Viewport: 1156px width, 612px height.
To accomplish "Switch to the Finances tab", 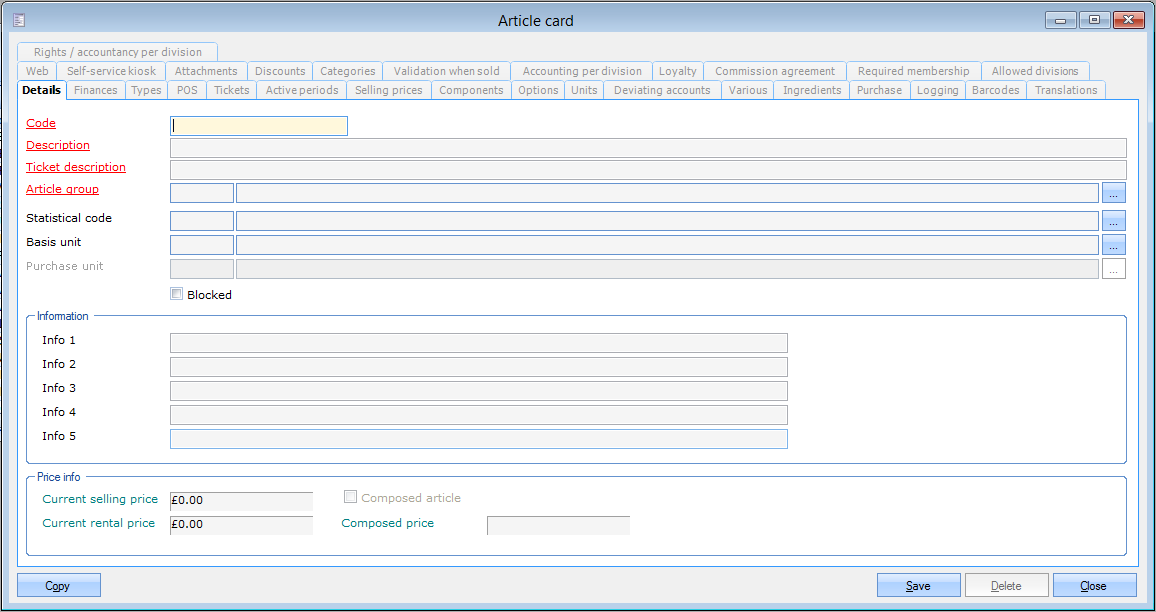I will [96, 90].
